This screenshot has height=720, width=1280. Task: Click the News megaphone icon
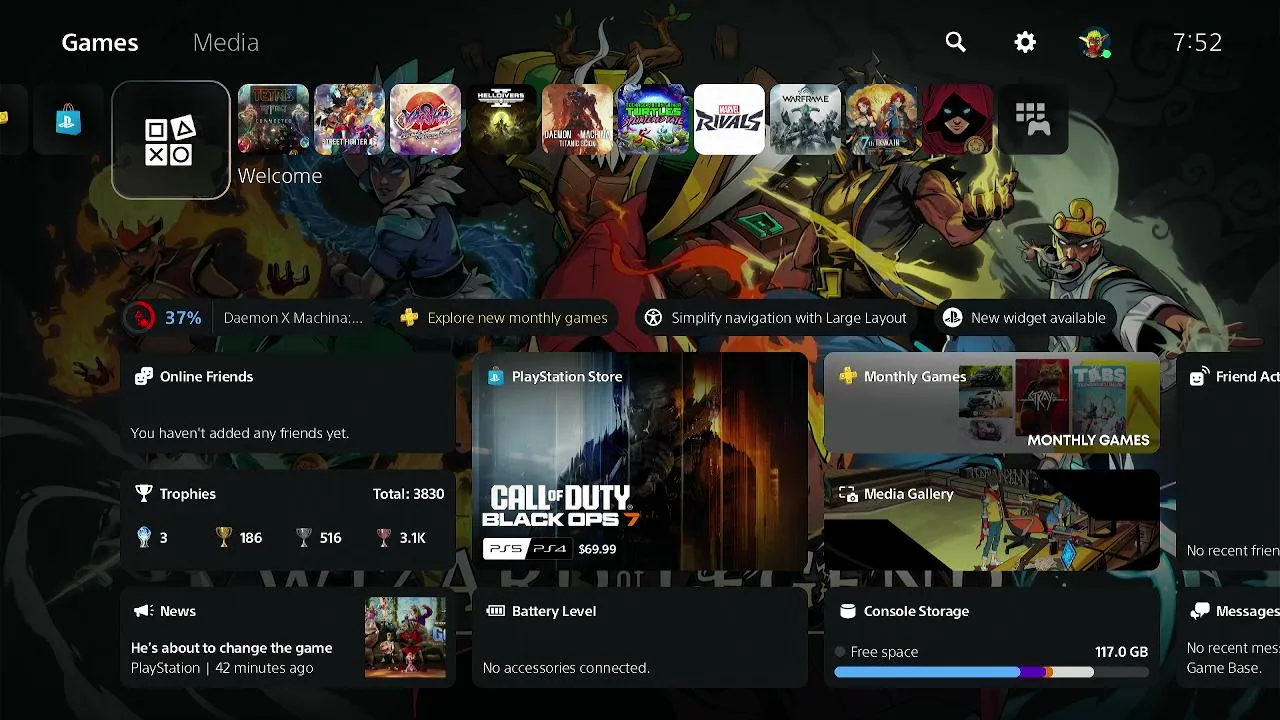coord(143,611)
